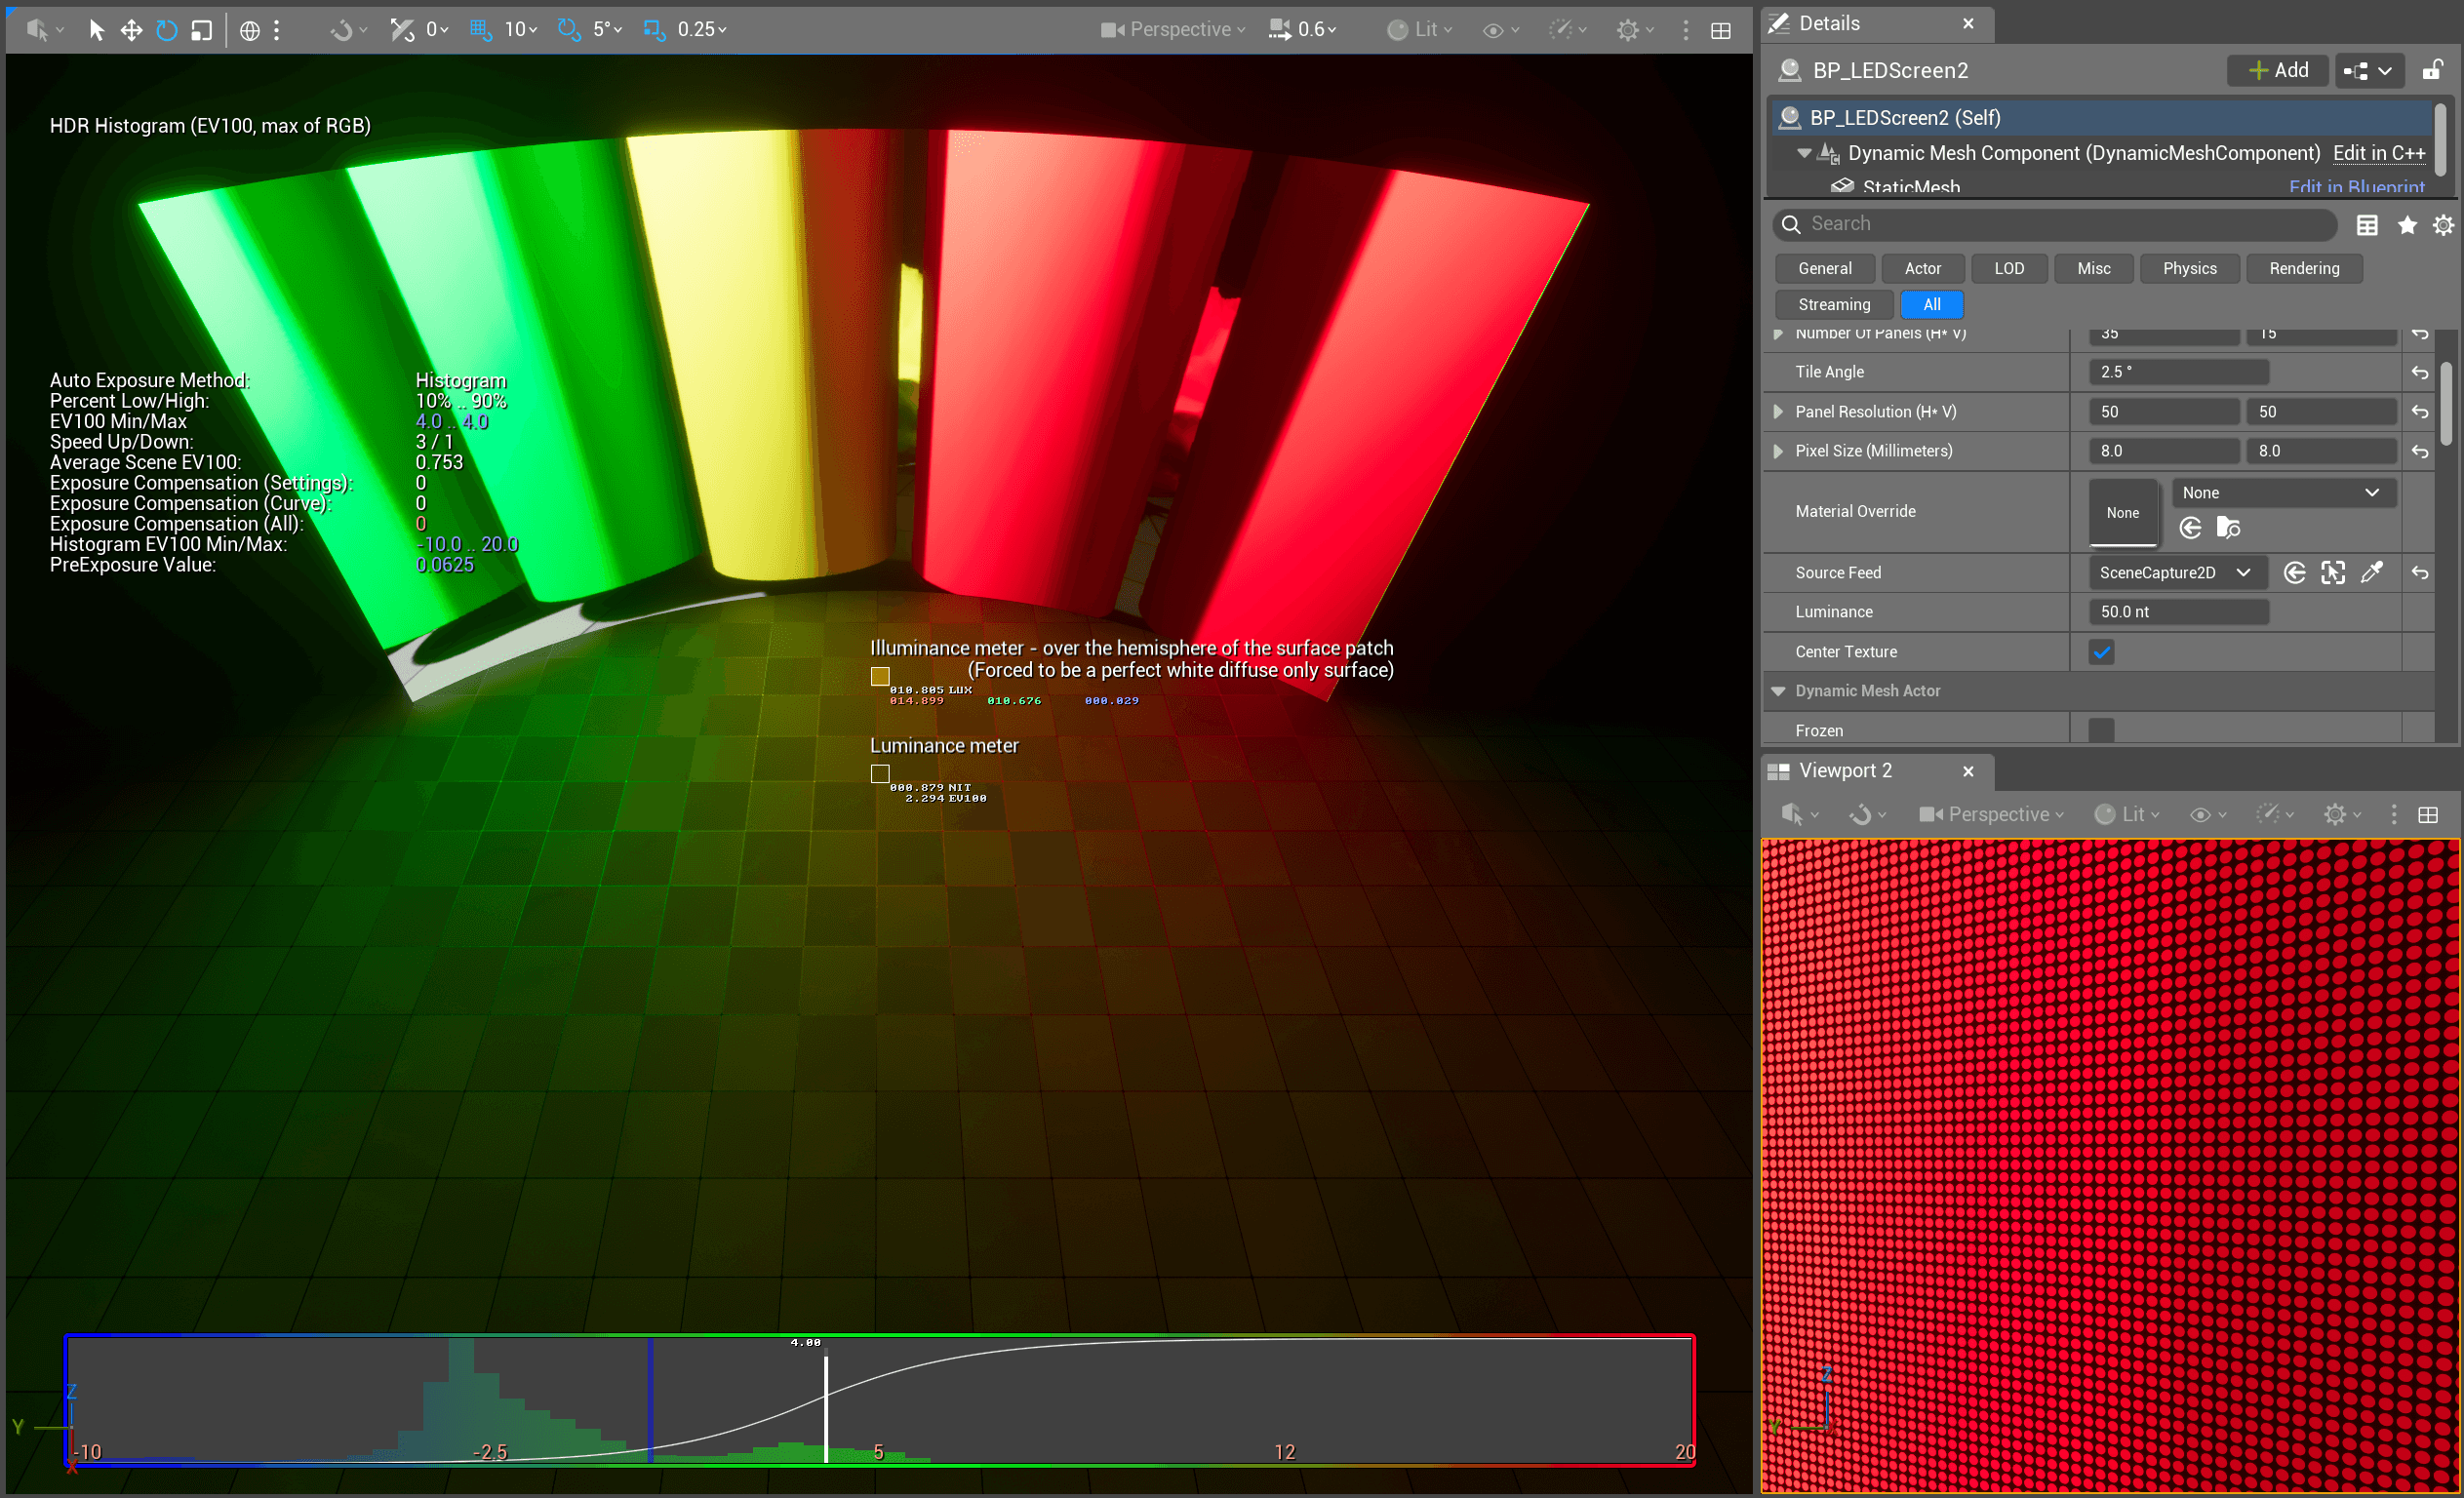Pick Source Feed actor with eyedropper
The width and height of the screenshot is (2464, 1498).
pyautogui.click(x=2372, y=573)
